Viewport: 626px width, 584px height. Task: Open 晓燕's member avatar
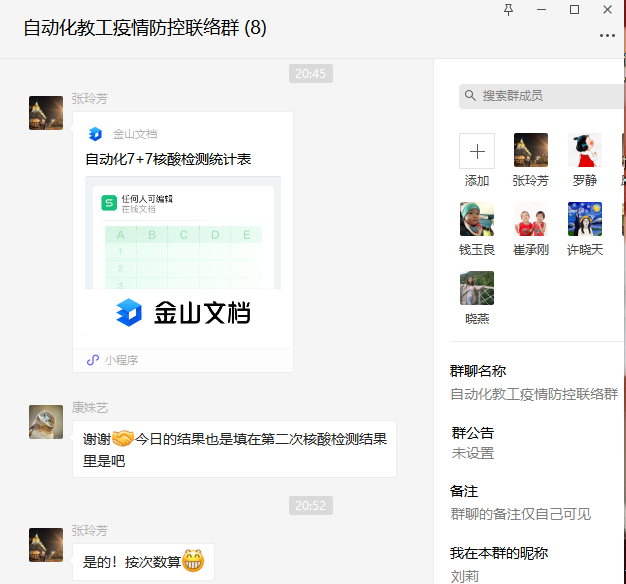(477, 289)
